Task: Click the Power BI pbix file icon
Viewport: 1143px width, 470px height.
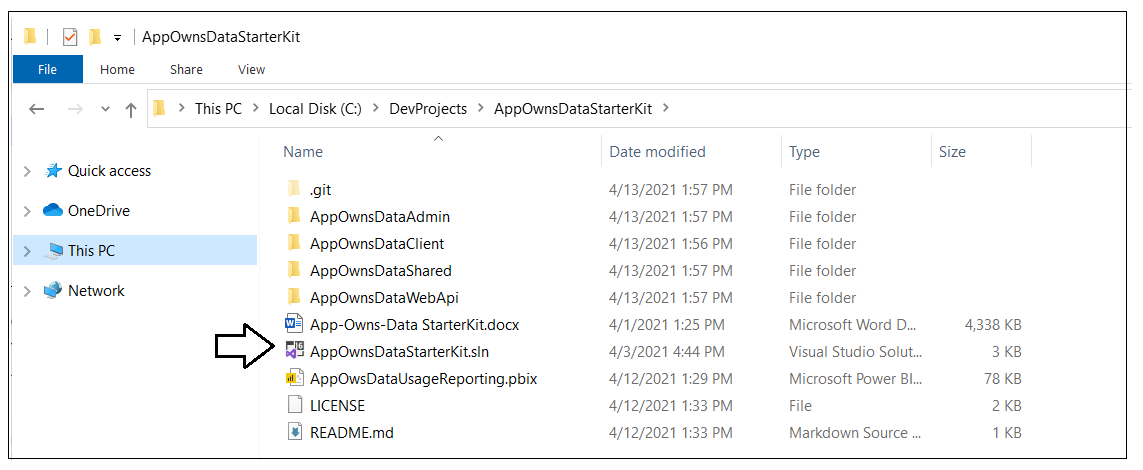Action: pos(294,377)
